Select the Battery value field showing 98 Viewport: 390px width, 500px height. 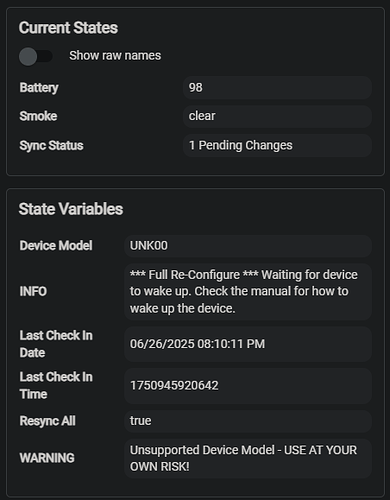(x=277, y=88)
